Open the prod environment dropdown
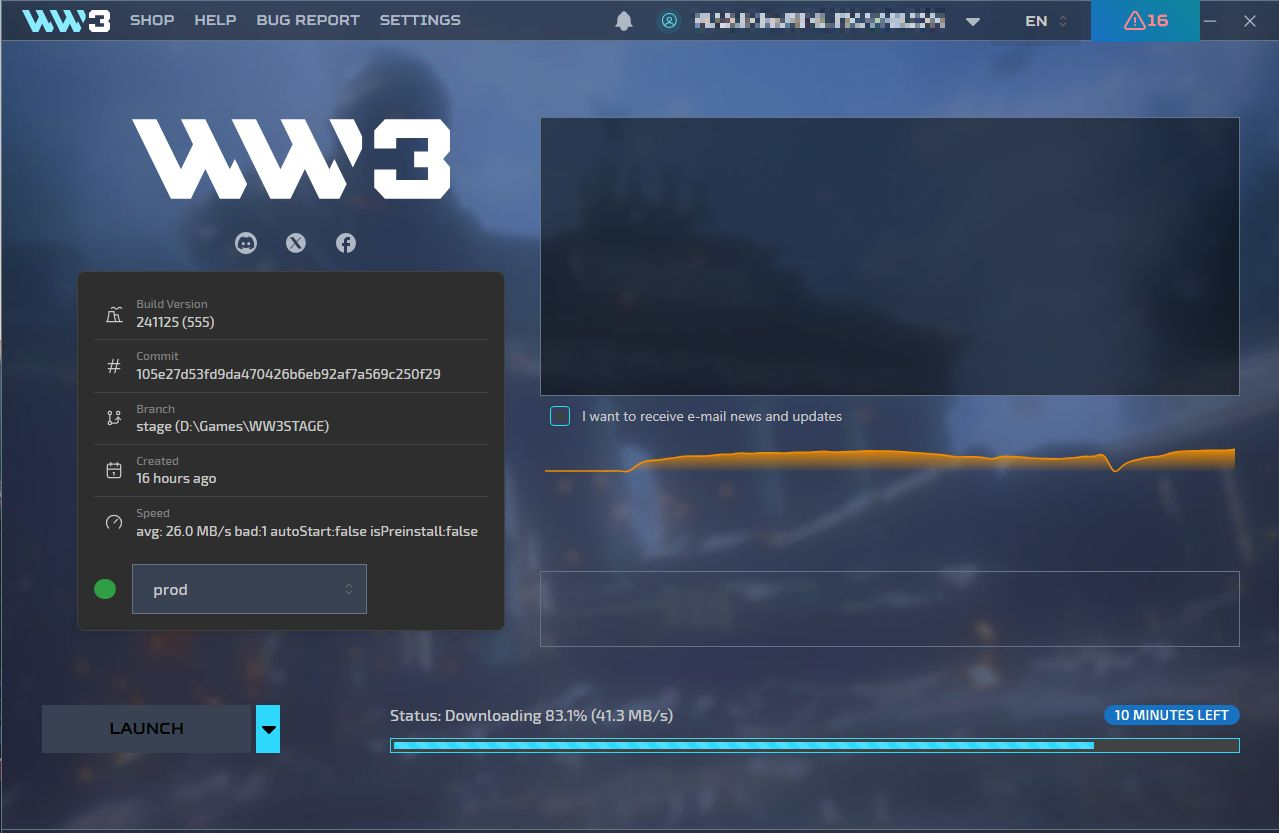This screenshot has width=1279, height=833. (x=249, y=589)
